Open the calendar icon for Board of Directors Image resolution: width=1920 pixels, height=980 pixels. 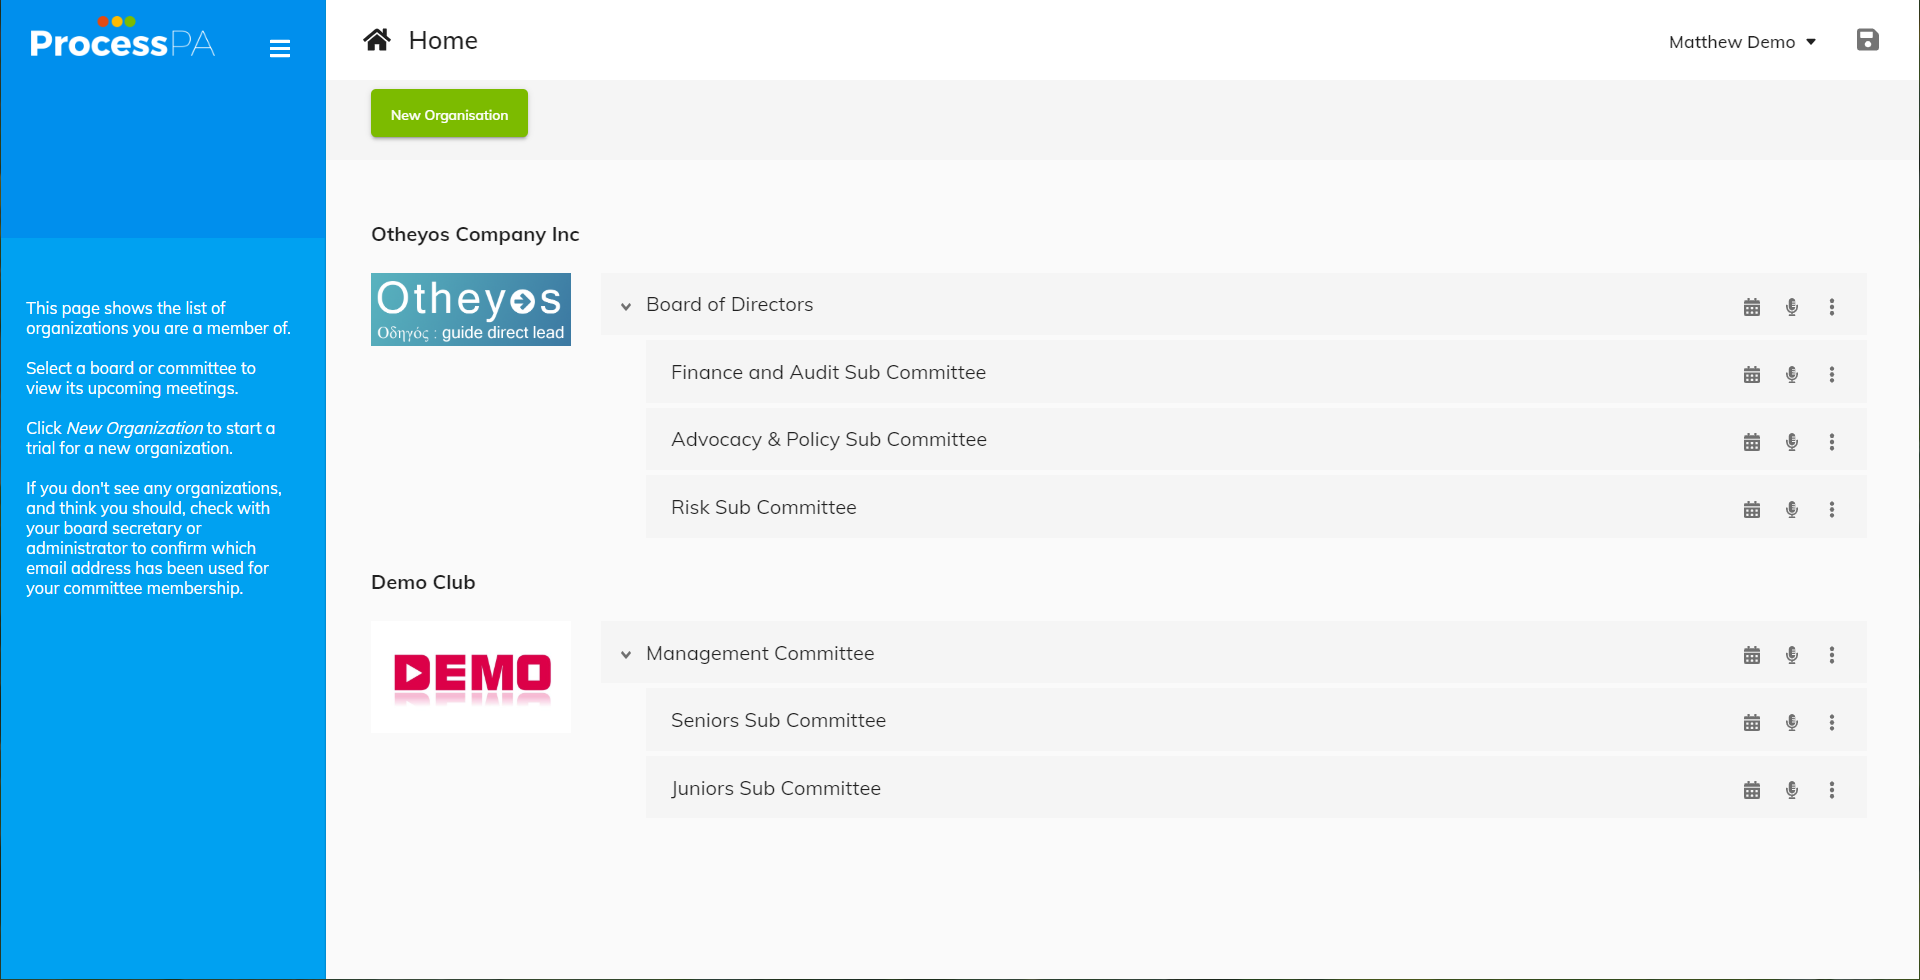[x=1751, y=306]
